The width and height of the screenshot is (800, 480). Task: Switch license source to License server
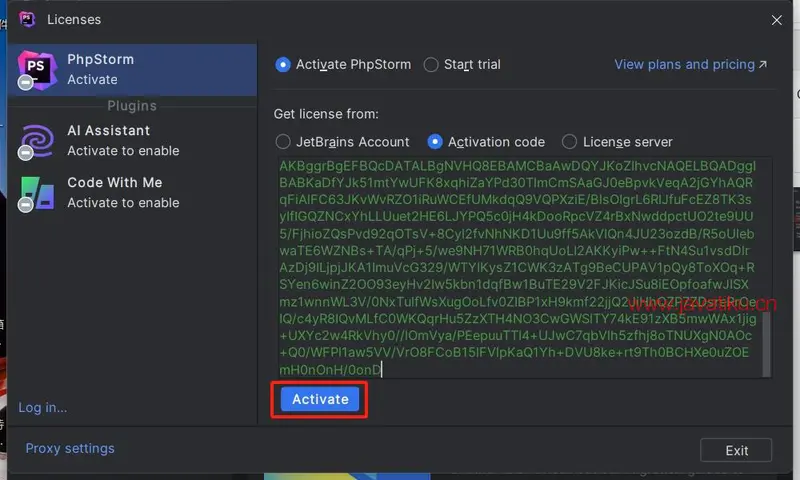coord(569,142)
